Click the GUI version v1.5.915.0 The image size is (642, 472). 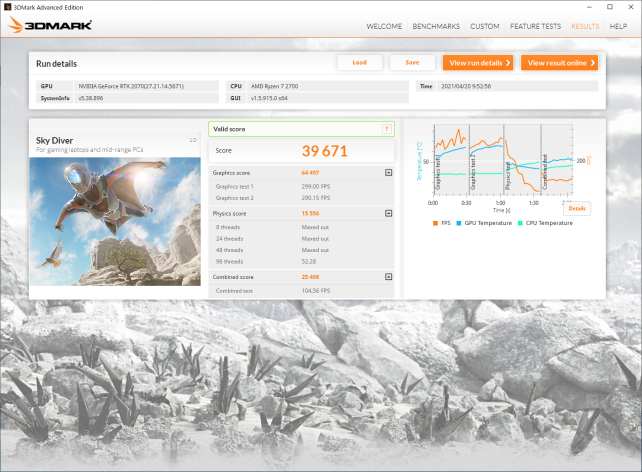click(327, 98)
